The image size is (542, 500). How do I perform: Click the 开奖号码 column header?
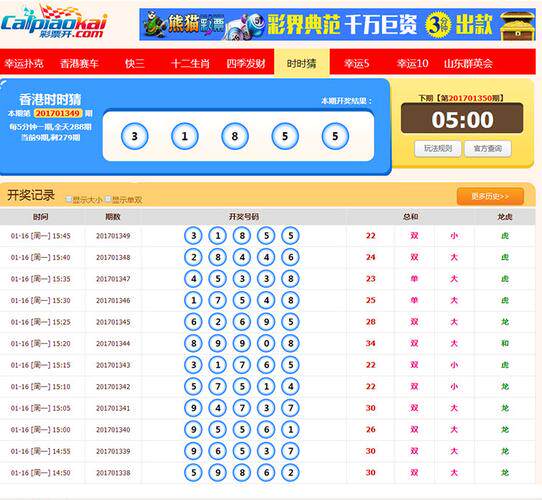[x=244, y=217]
